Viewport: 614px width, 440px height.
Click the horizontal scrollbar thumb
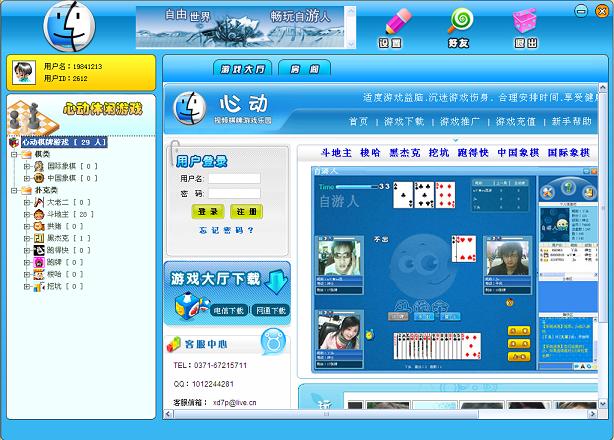click(325, 414)
